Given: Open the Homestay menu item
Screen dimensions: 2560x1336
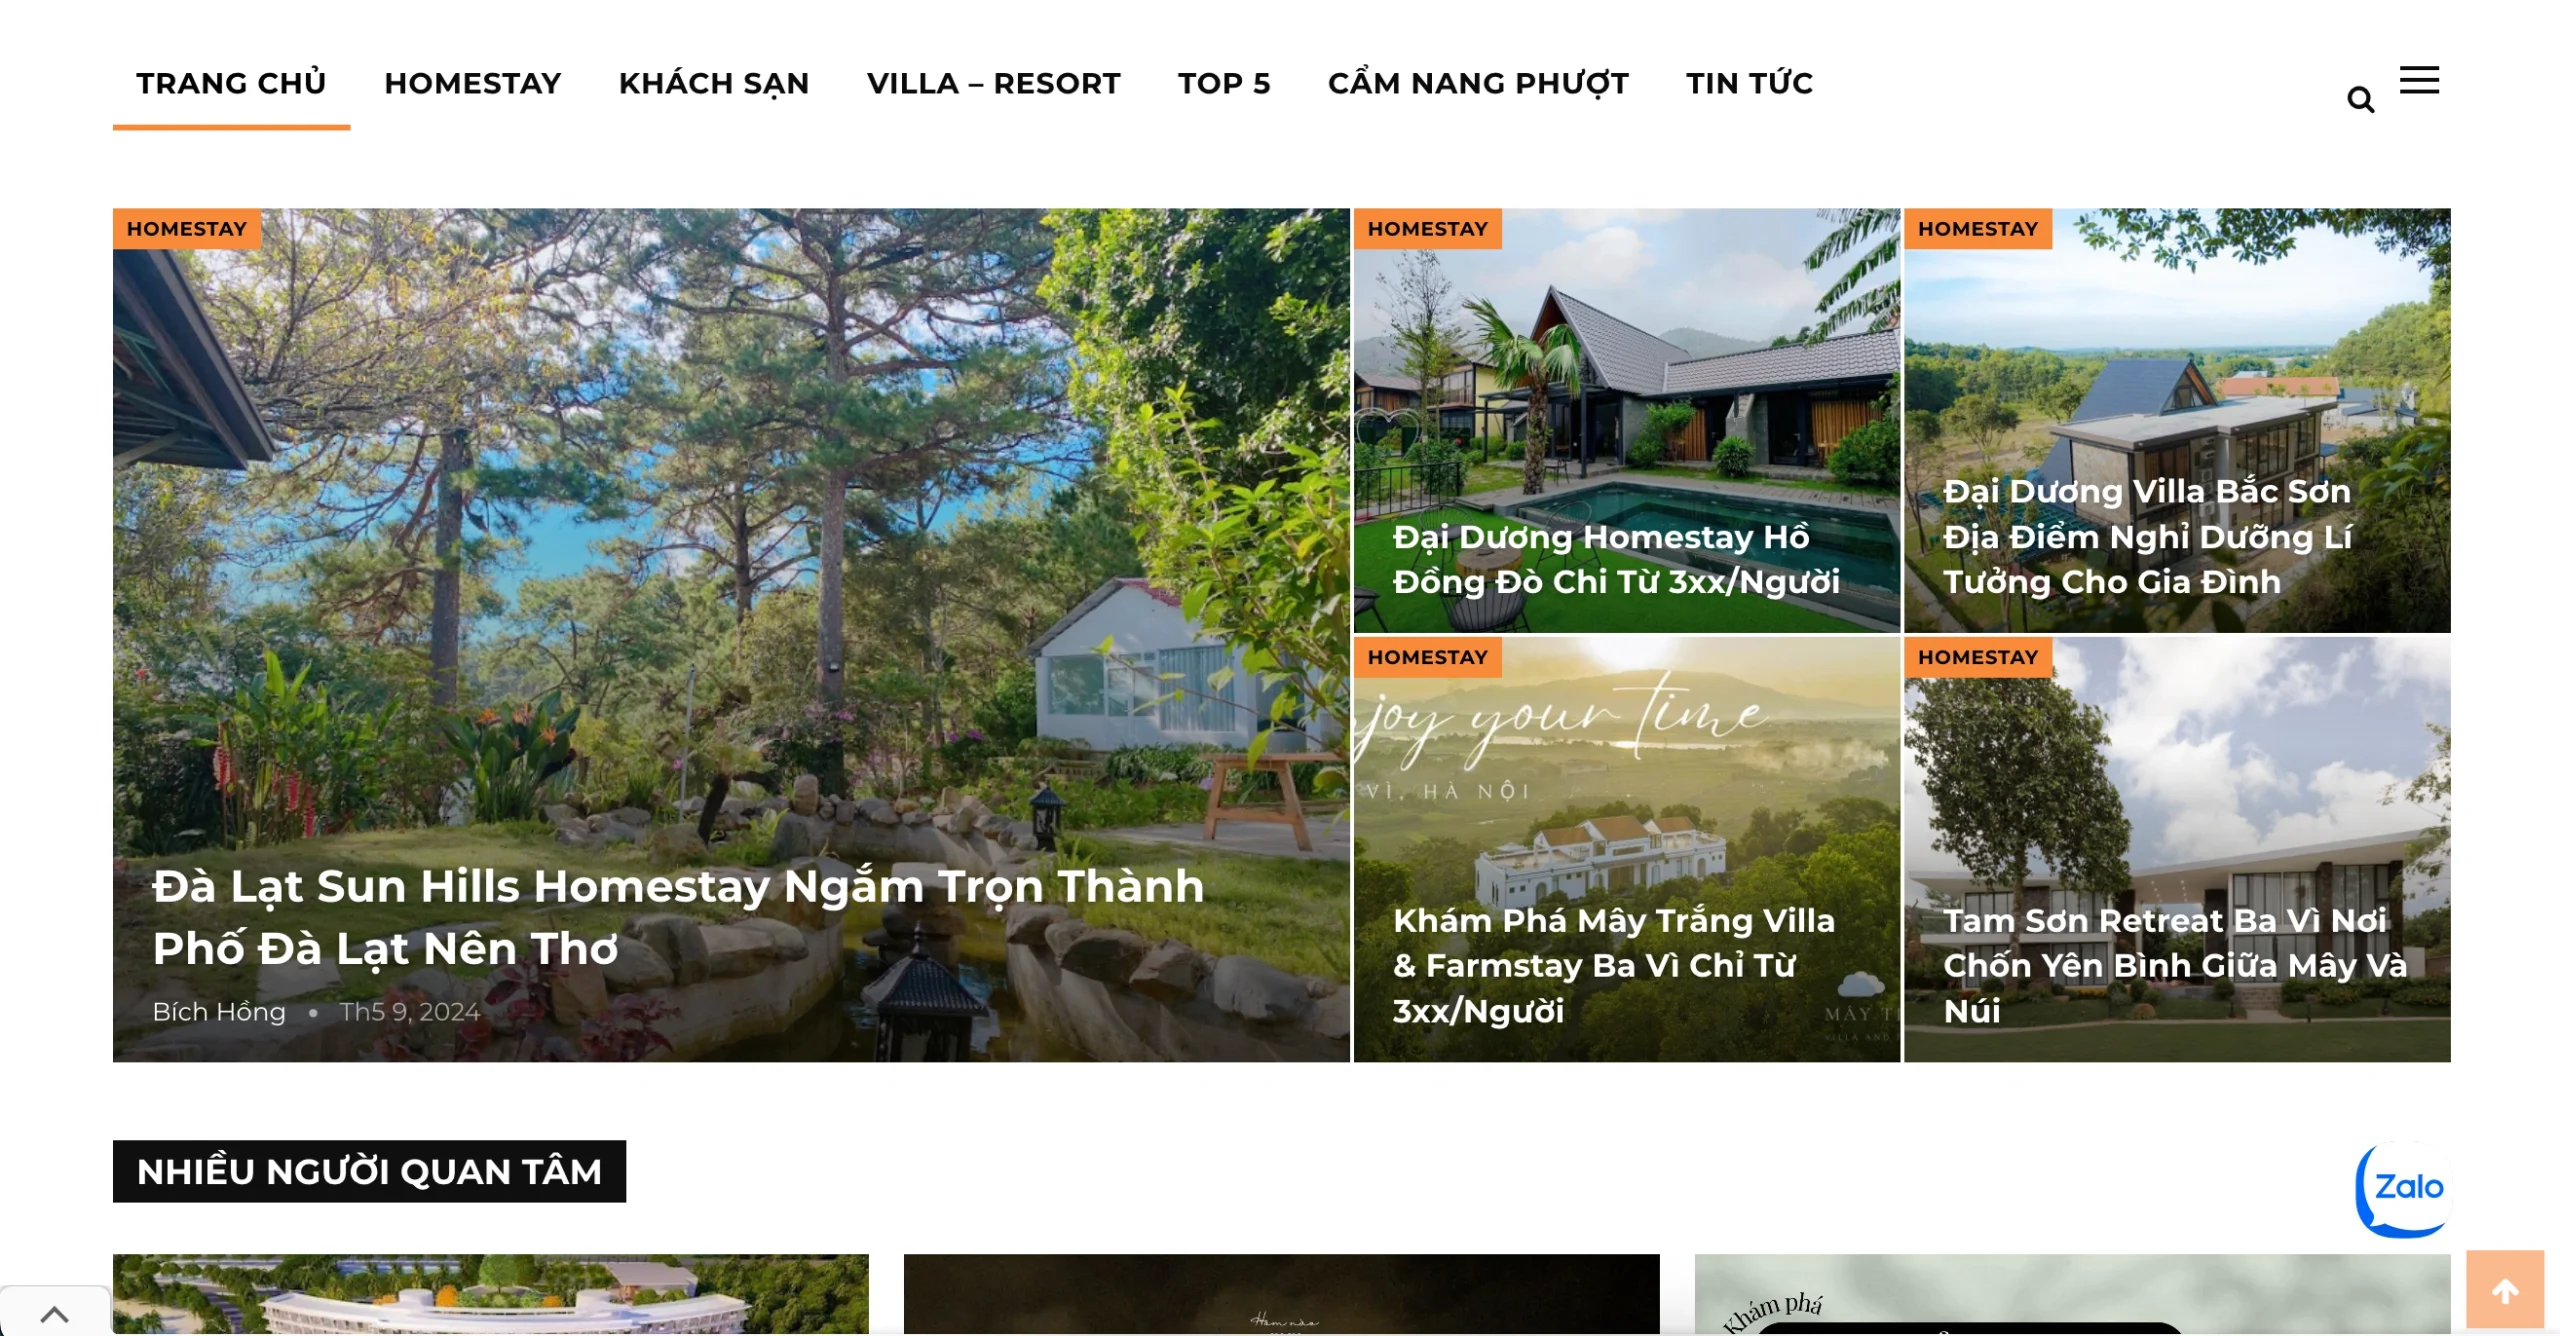Looking at the screenshot, I should click(x=472, y=83).
